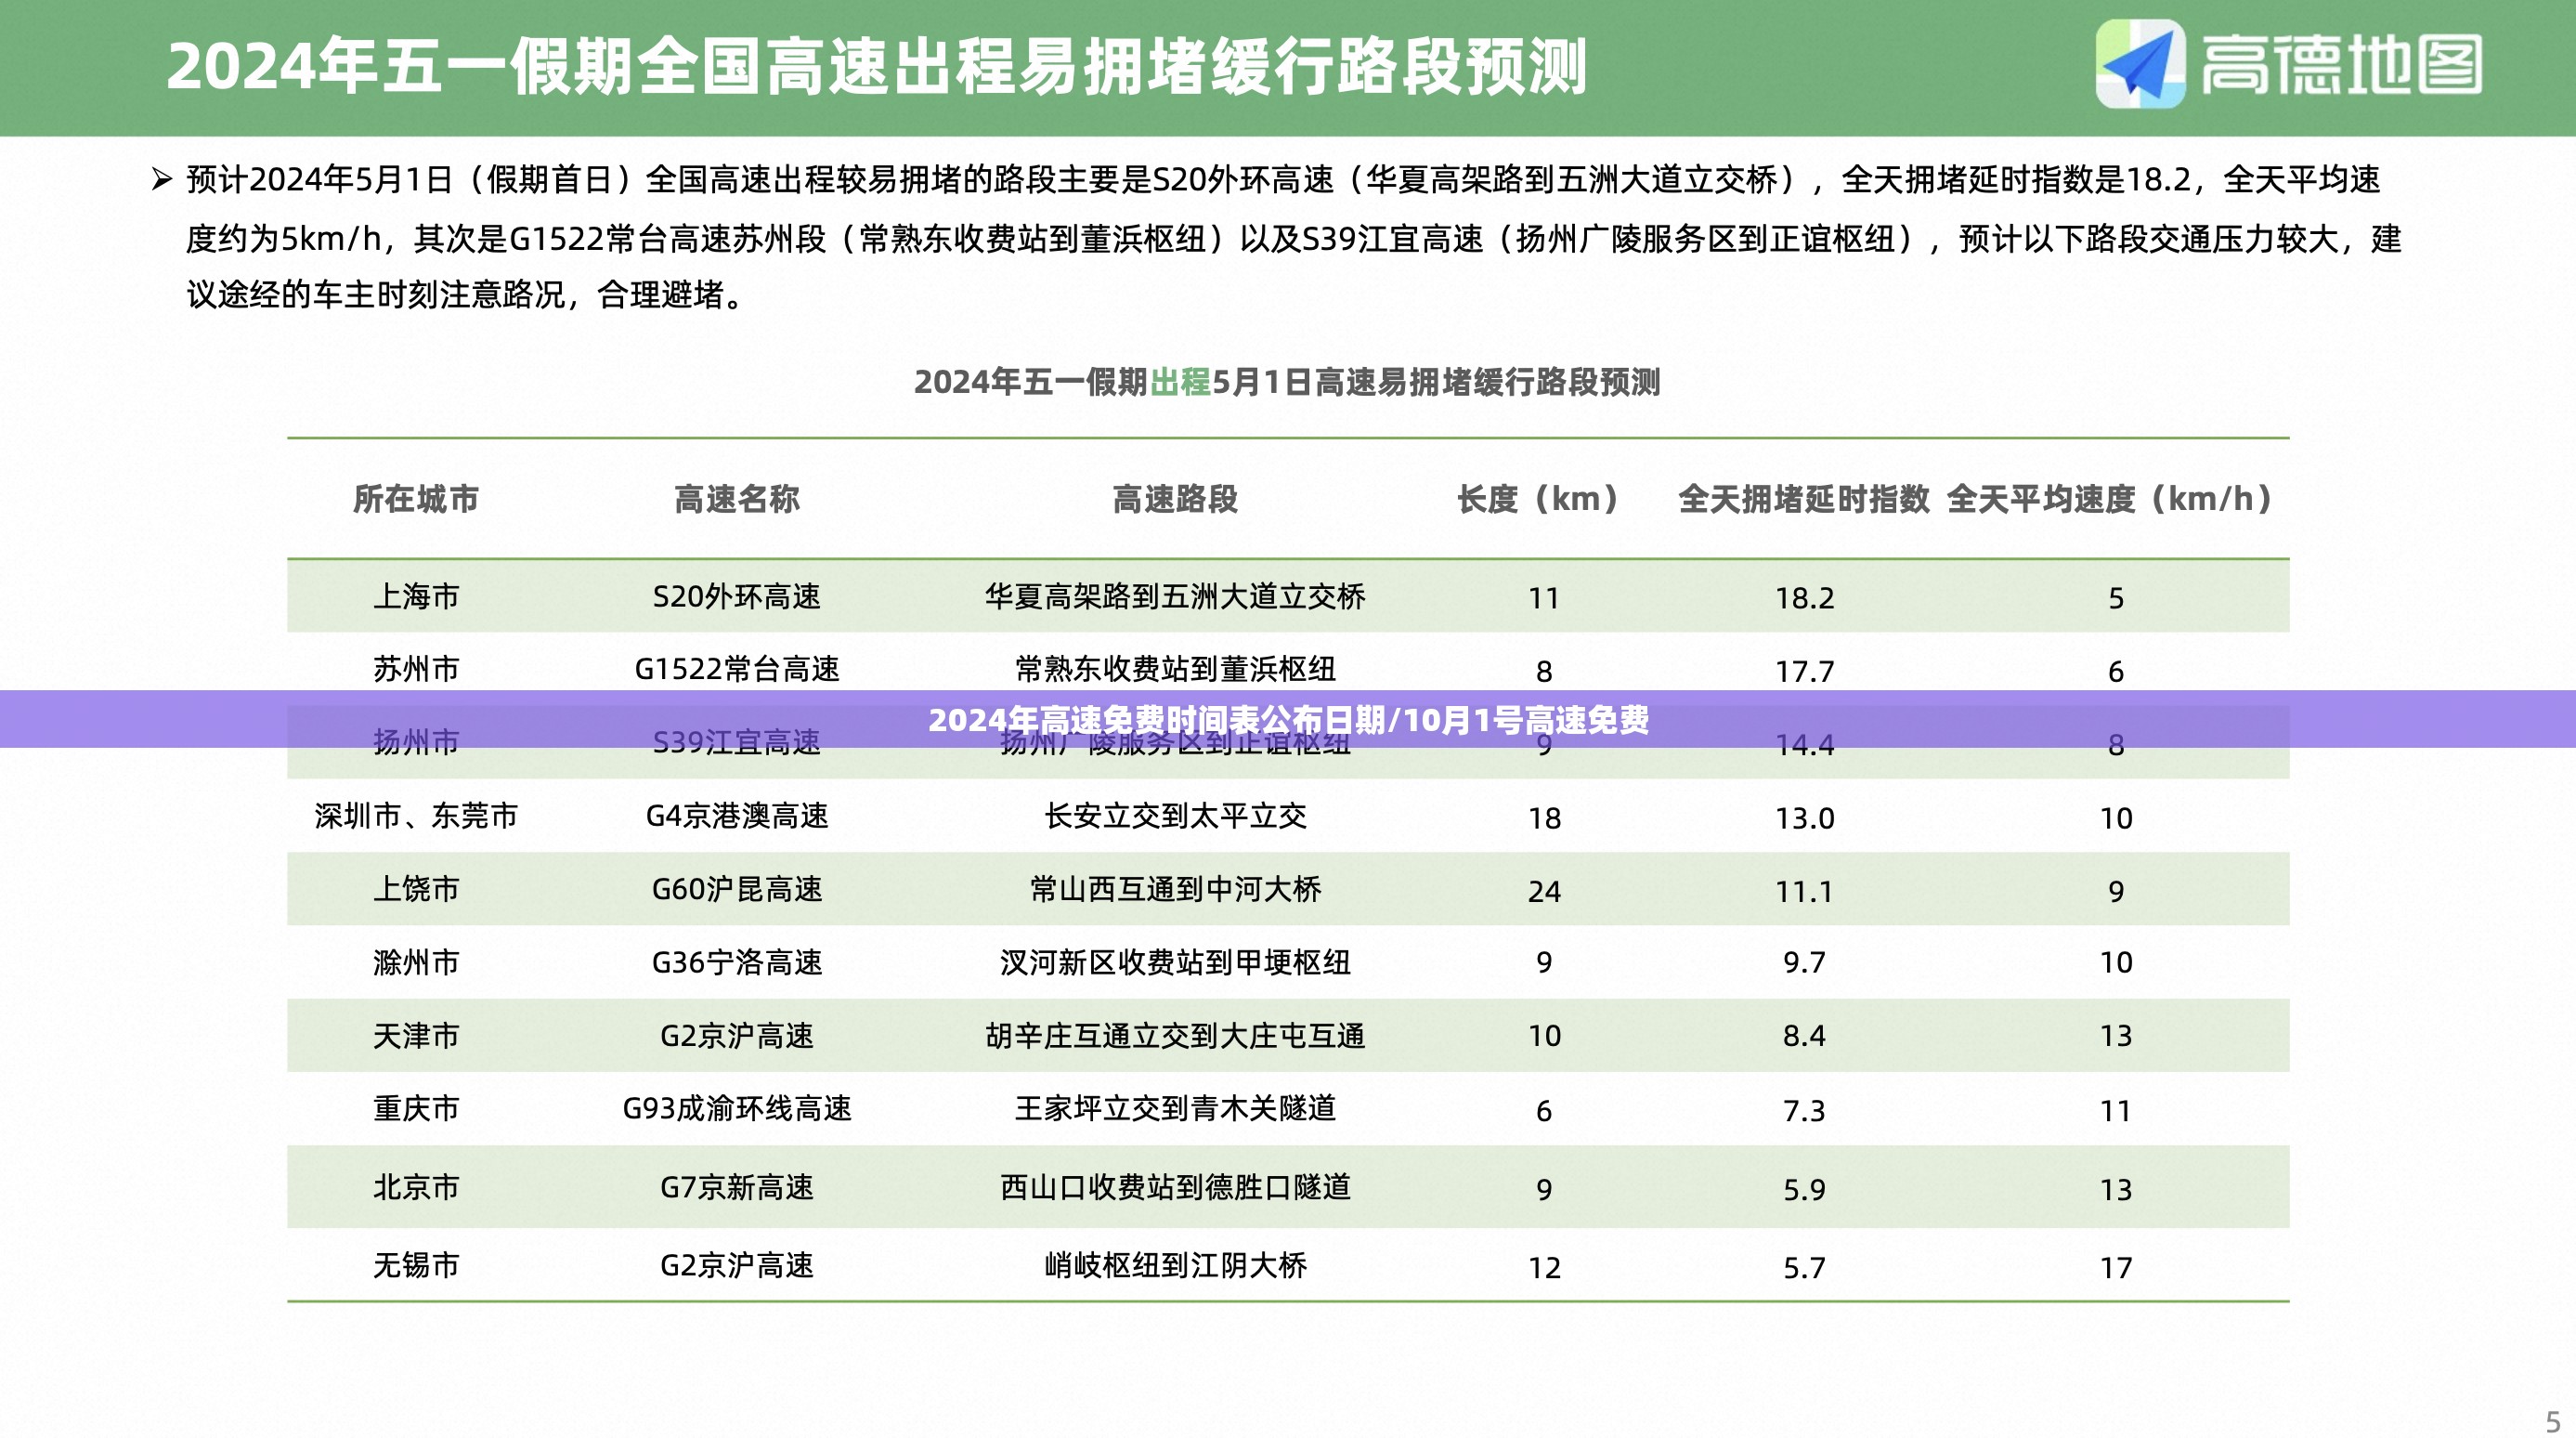
Task: Click the G93成渝环线高速 cell
Action: tap(737, 1108)
